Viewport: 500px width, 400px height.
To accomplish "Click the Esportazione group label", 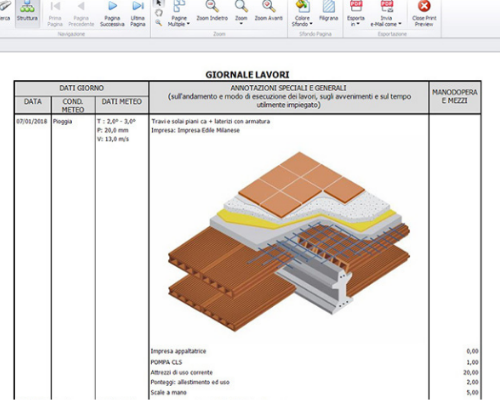I will [392, 34].
